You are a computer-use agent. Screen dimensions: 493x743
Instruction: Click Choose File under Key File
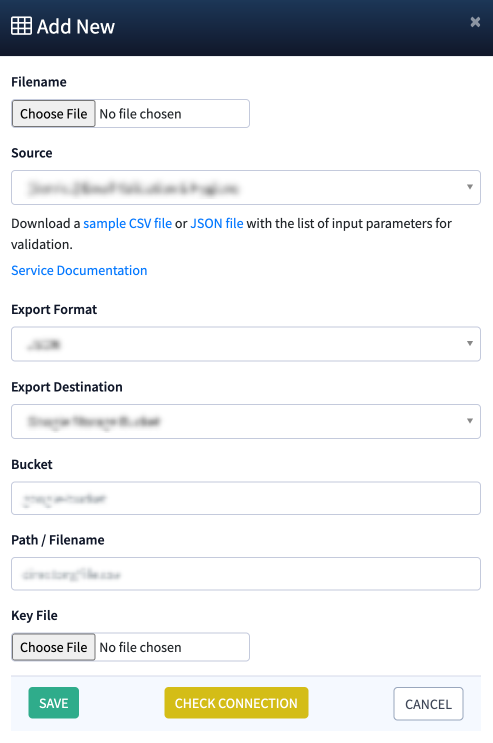pyautogui.click(x=54, y=647)
